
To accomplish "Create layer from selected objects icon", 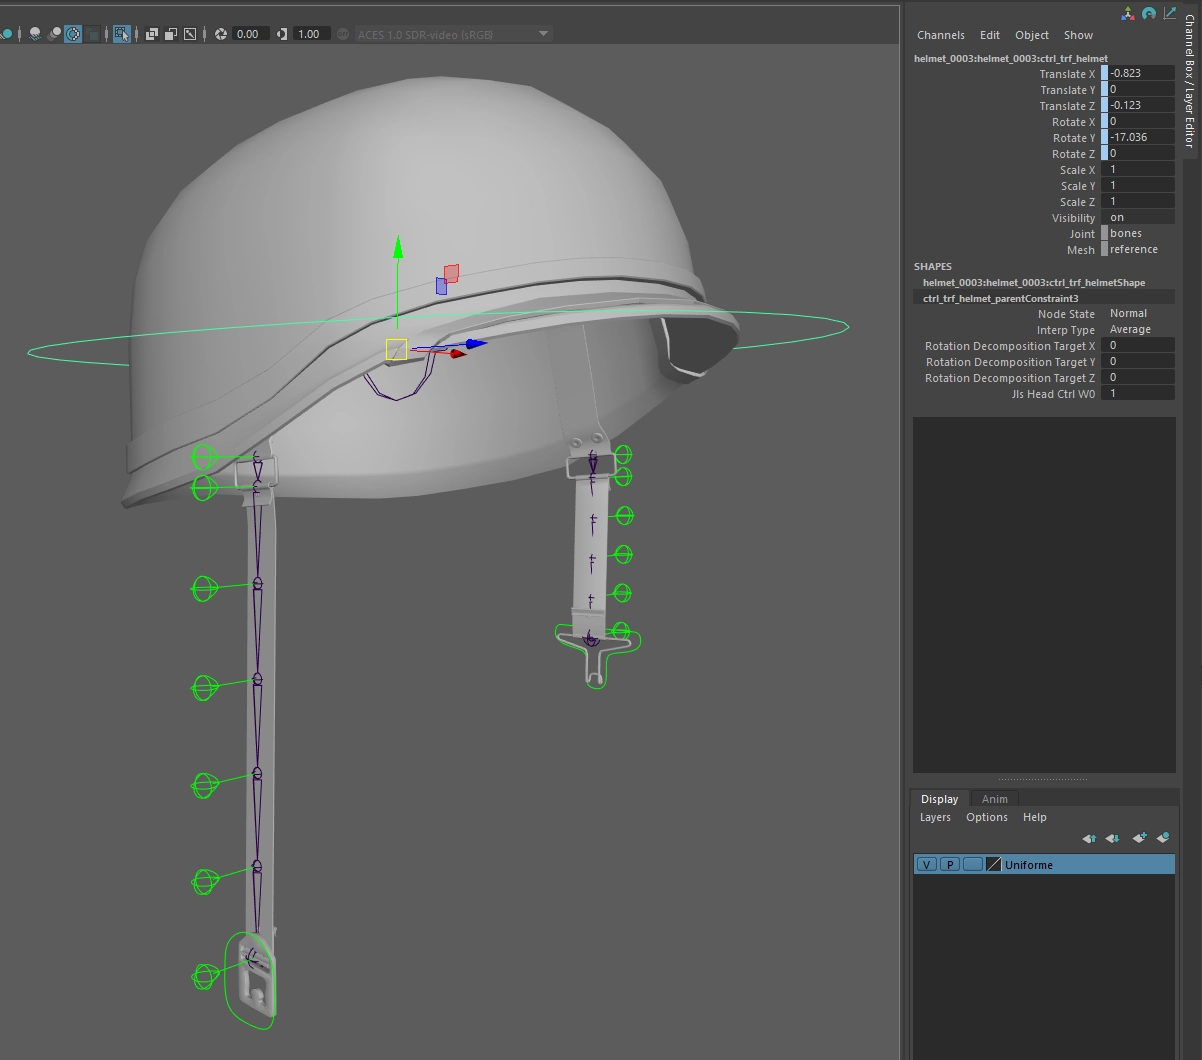I will (1163, 838).
